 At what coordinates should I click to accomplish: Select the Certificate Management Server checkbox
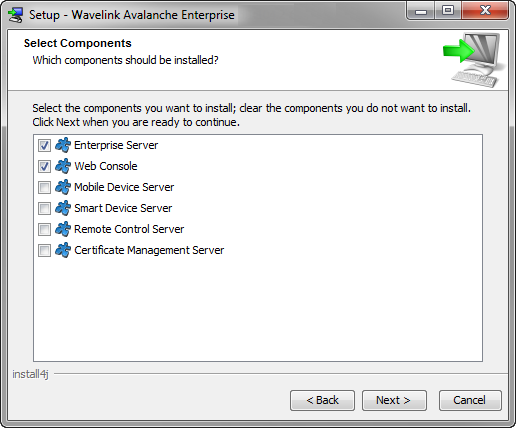[44, 250]
